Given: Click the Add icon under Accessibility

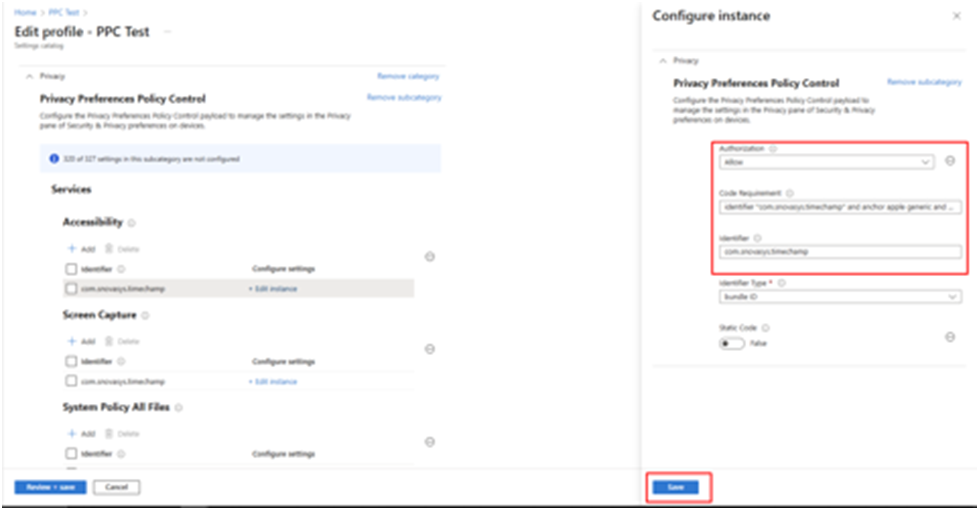Looking at the screenshot, I should [x=71, y=248].
